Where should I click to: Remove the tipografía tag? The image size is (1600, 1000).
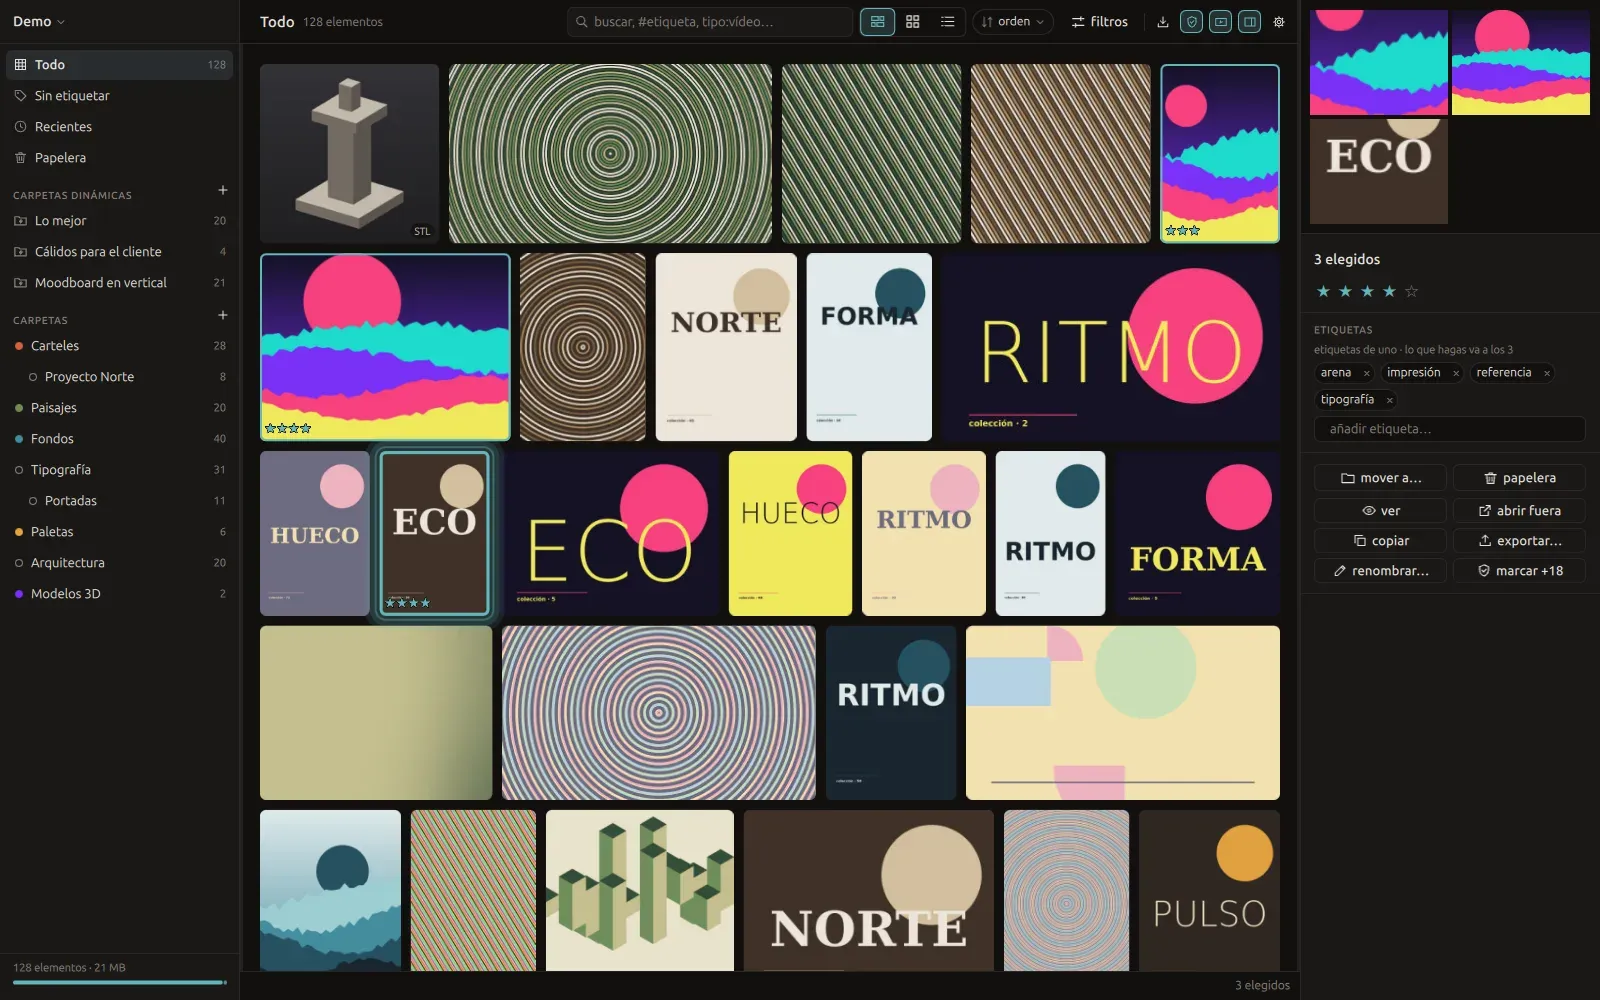coord(1389,400)
